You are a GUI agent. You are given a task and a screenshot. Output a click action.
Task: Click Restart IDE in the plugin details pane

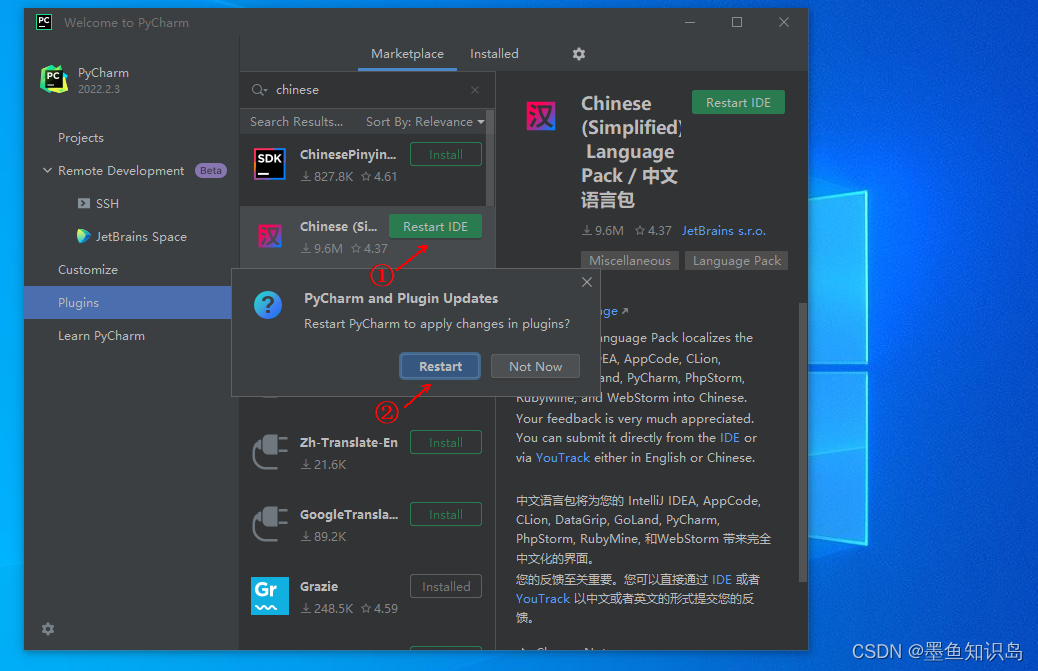point(738,103)
